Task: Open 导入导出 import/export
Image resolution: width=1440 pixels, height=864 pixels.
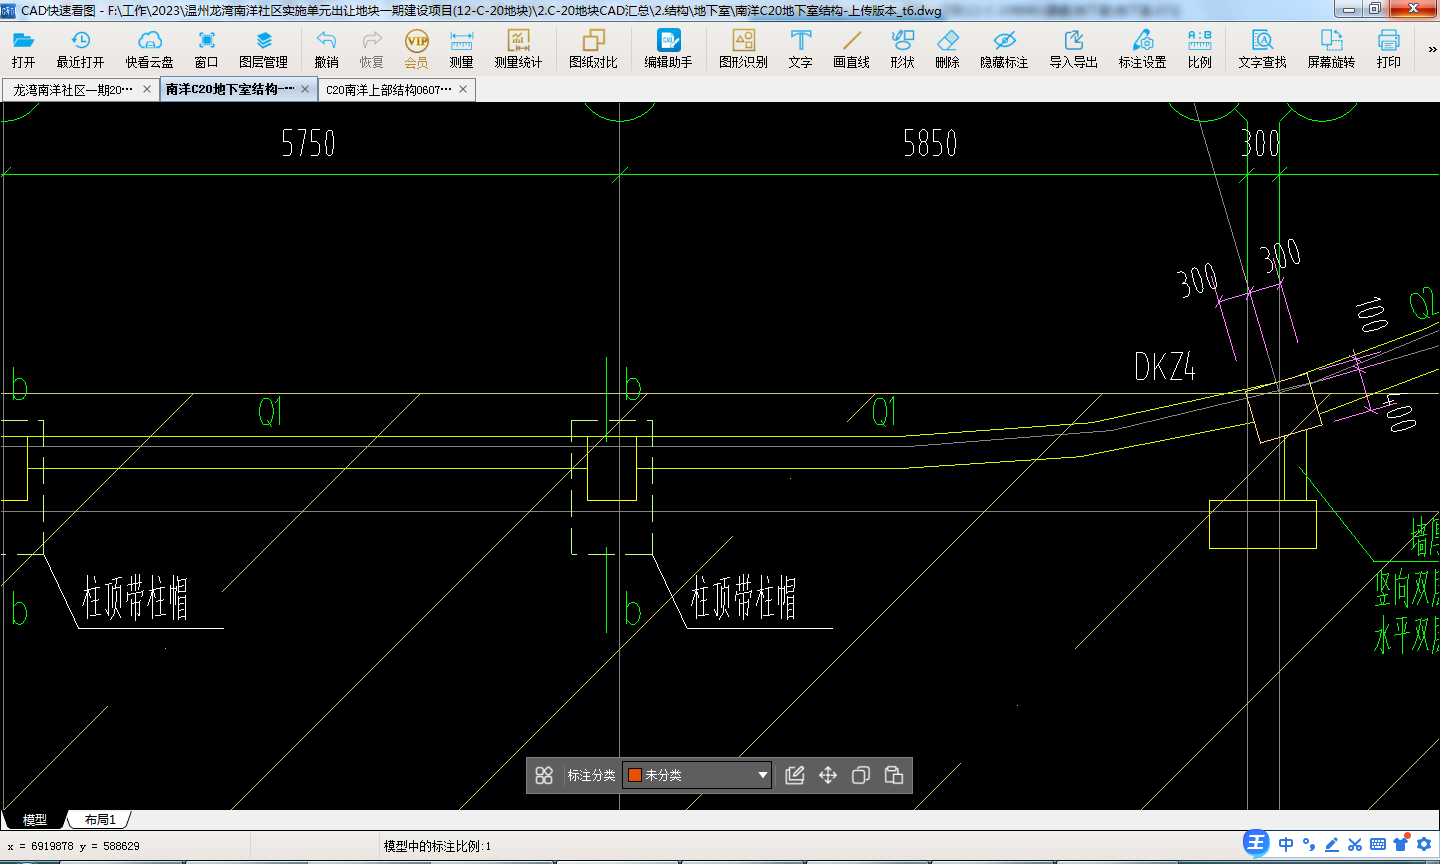Action: 1073,48
